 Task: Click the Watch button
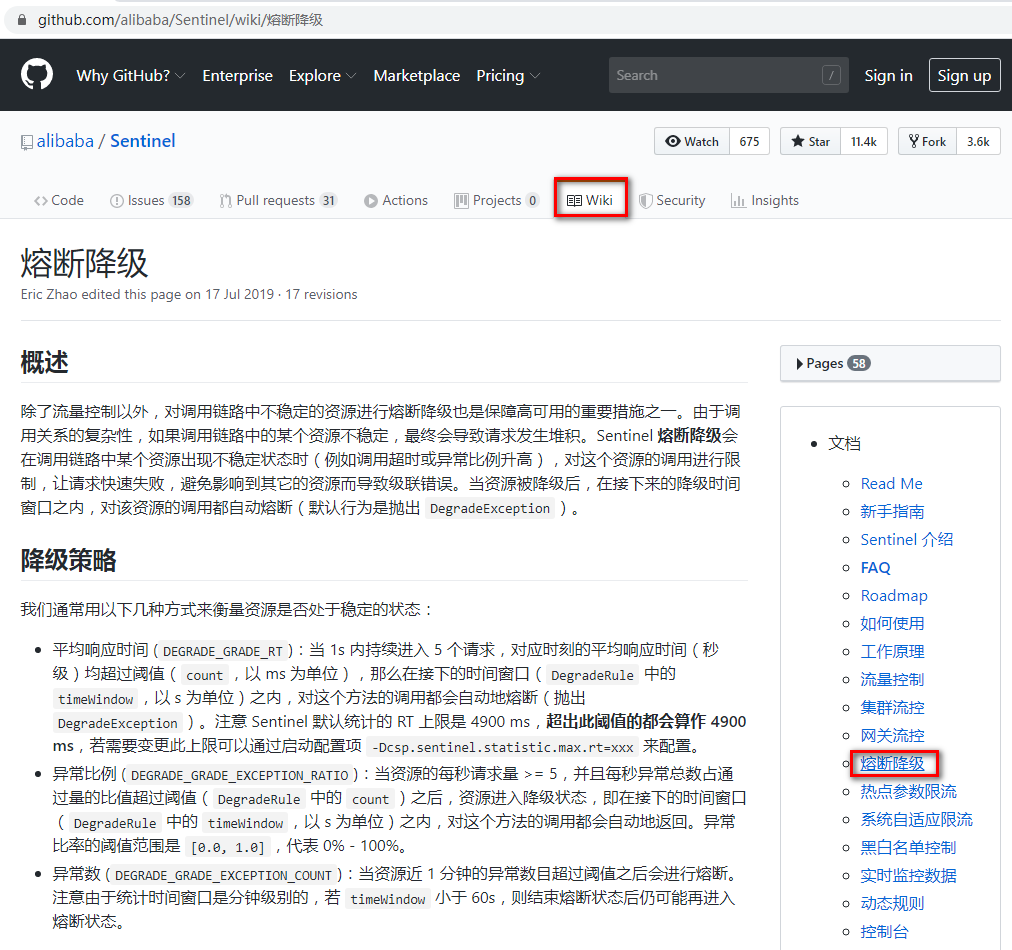click(692, 141)
